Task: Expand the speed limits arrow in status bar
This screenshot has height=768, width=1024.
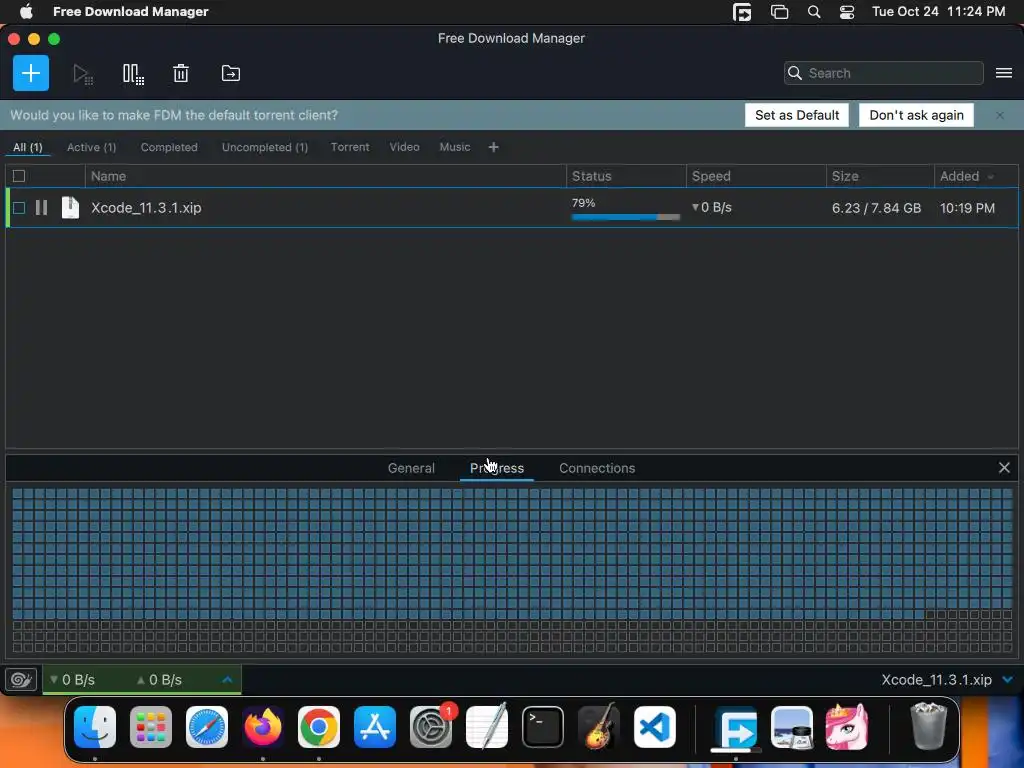Action: coord(227,680)
